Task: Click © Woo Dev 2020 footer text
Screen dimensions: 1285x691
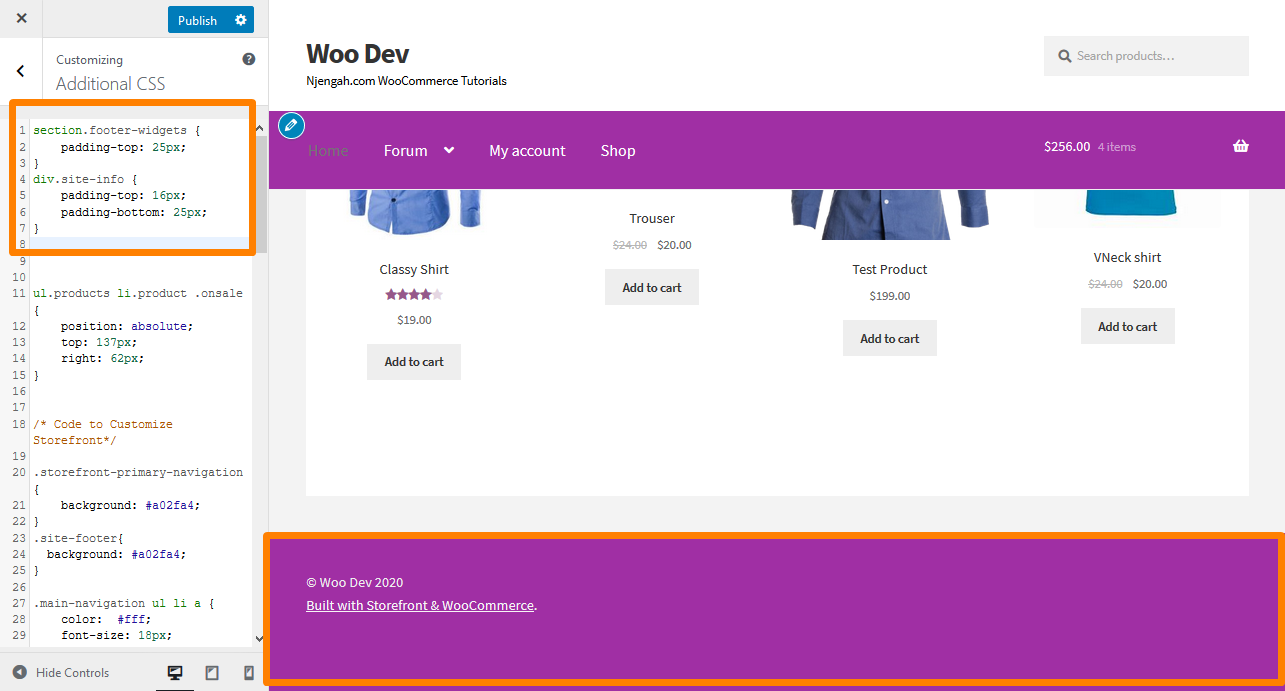Action: point(355,582)
